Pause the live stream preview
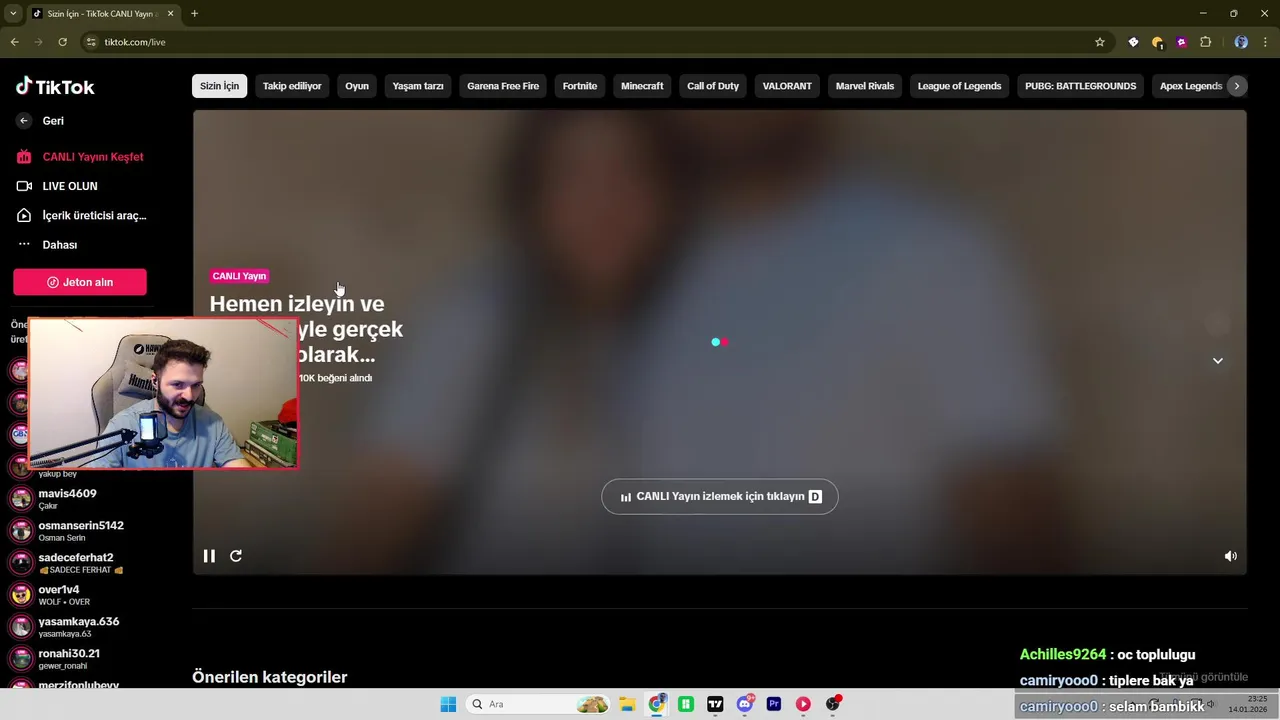1280x720 pixels. pos(209,556)
